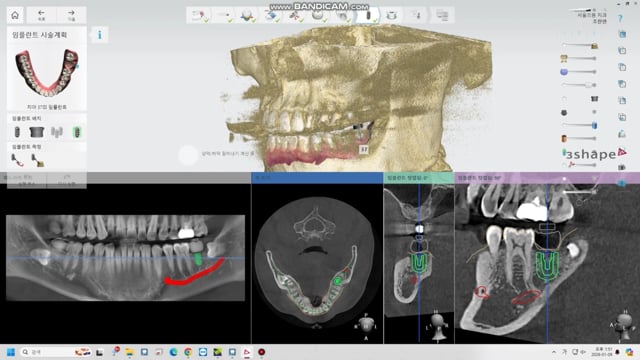Go to the home screen icon
640x360 pixels.
(x=15, y=15)
